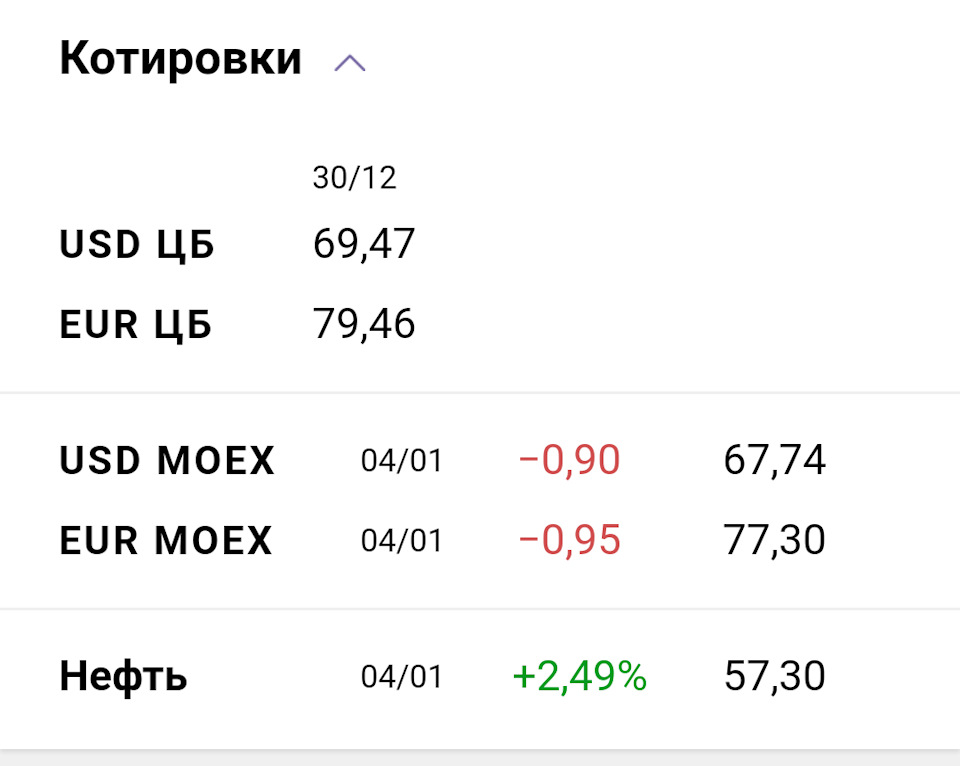Click divider line below EUR ЦБ row
The width and height of the screenshot is (960, 766).
(x=480, y=393)
